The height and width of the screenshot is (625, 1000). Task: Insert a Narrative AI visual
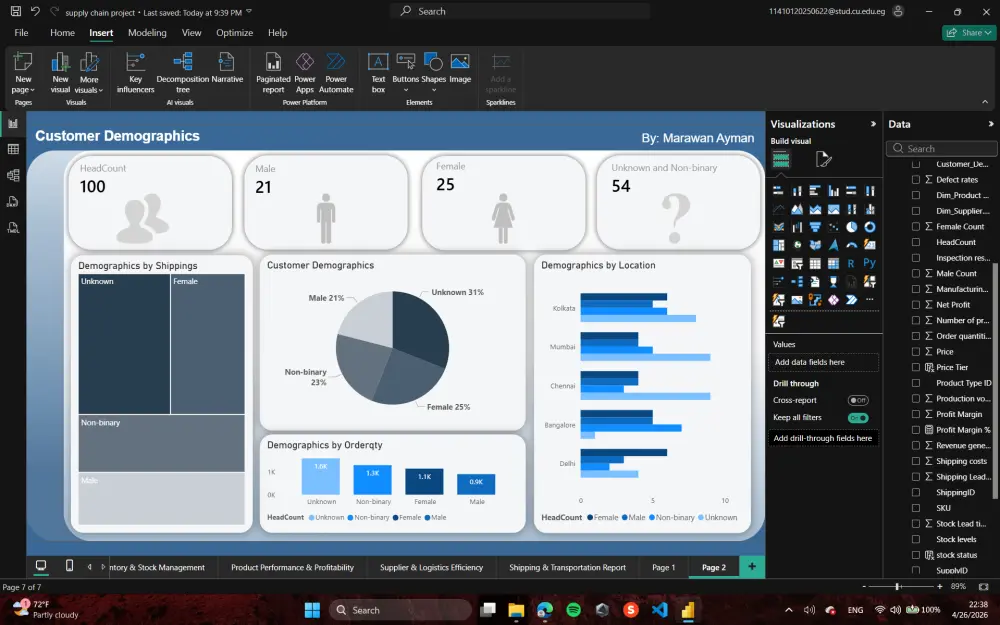point(227,68)
